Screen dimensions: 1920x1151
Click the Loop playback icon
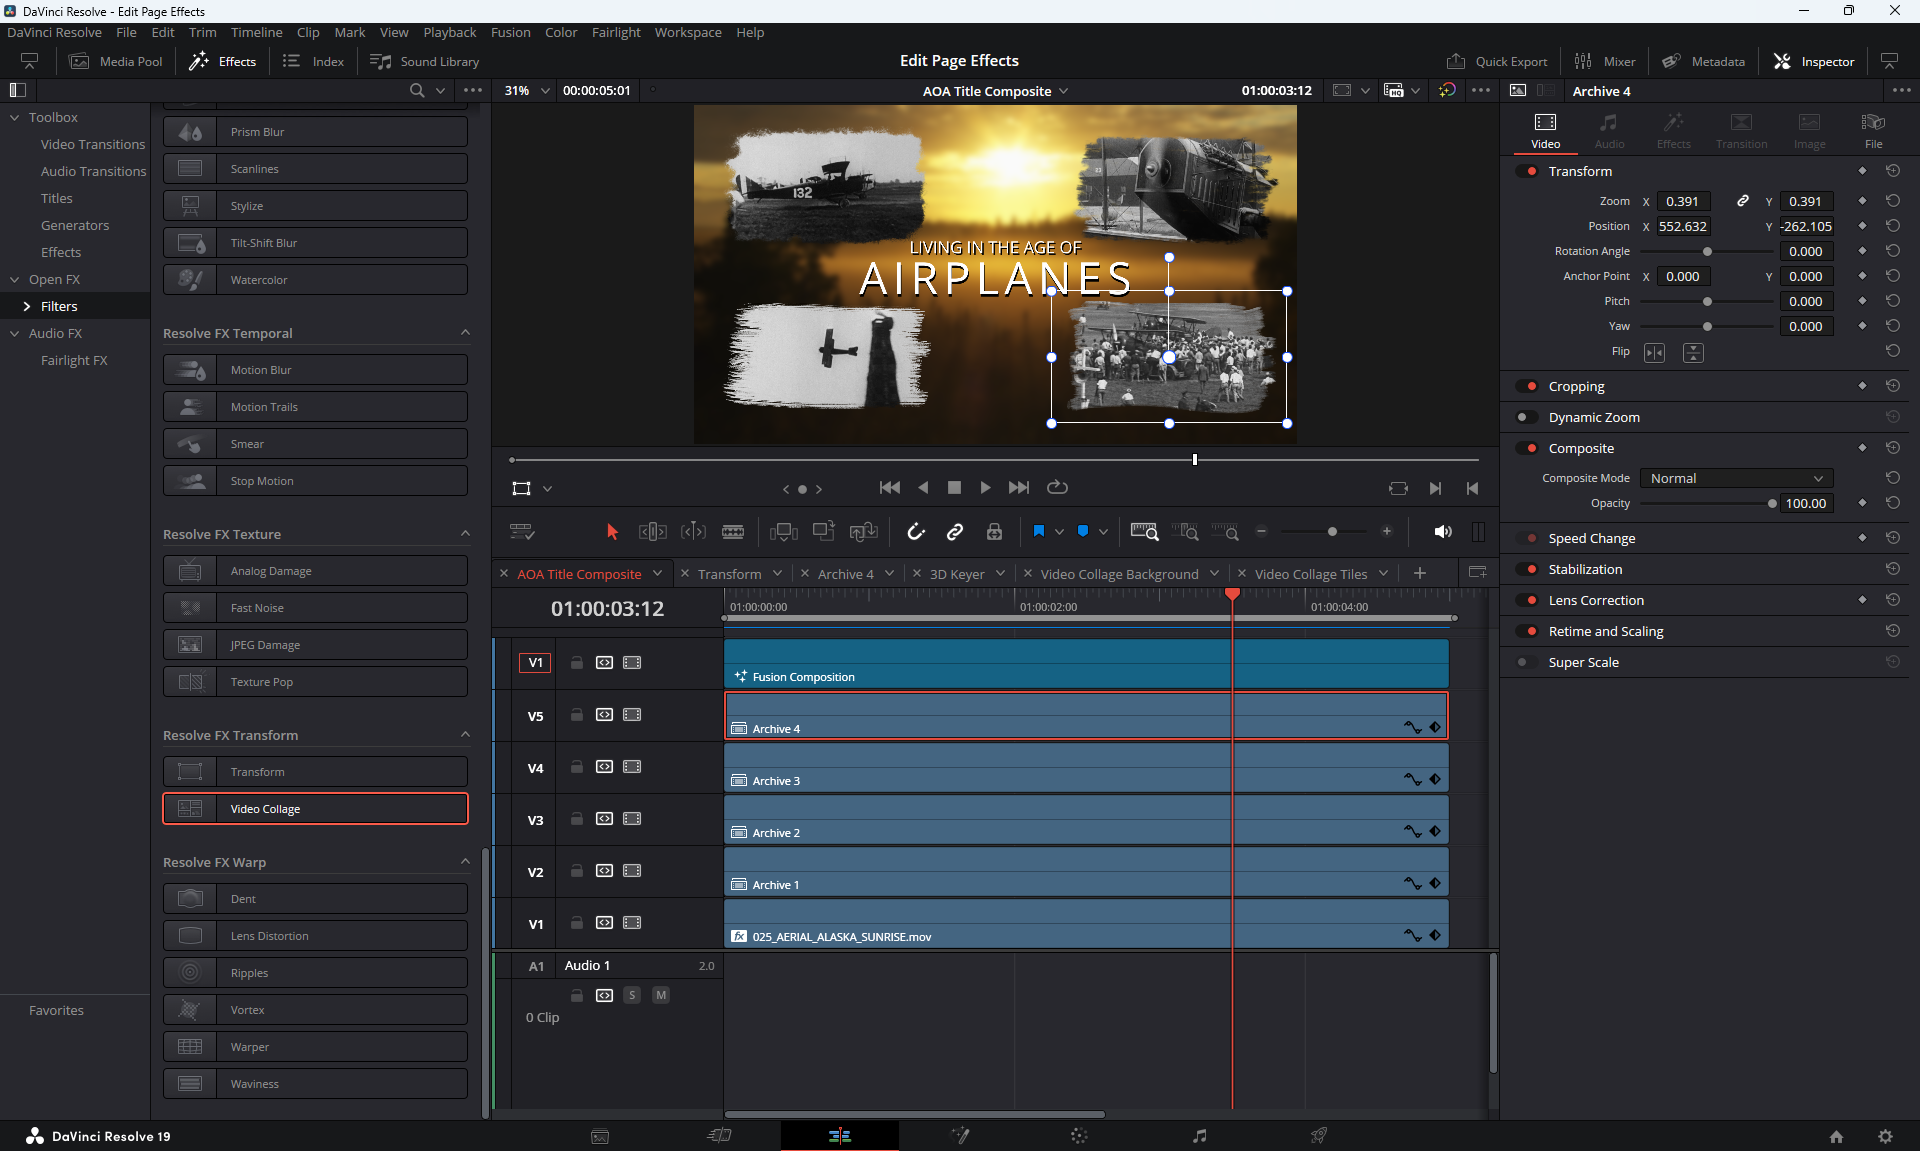tap(1057, 488)
